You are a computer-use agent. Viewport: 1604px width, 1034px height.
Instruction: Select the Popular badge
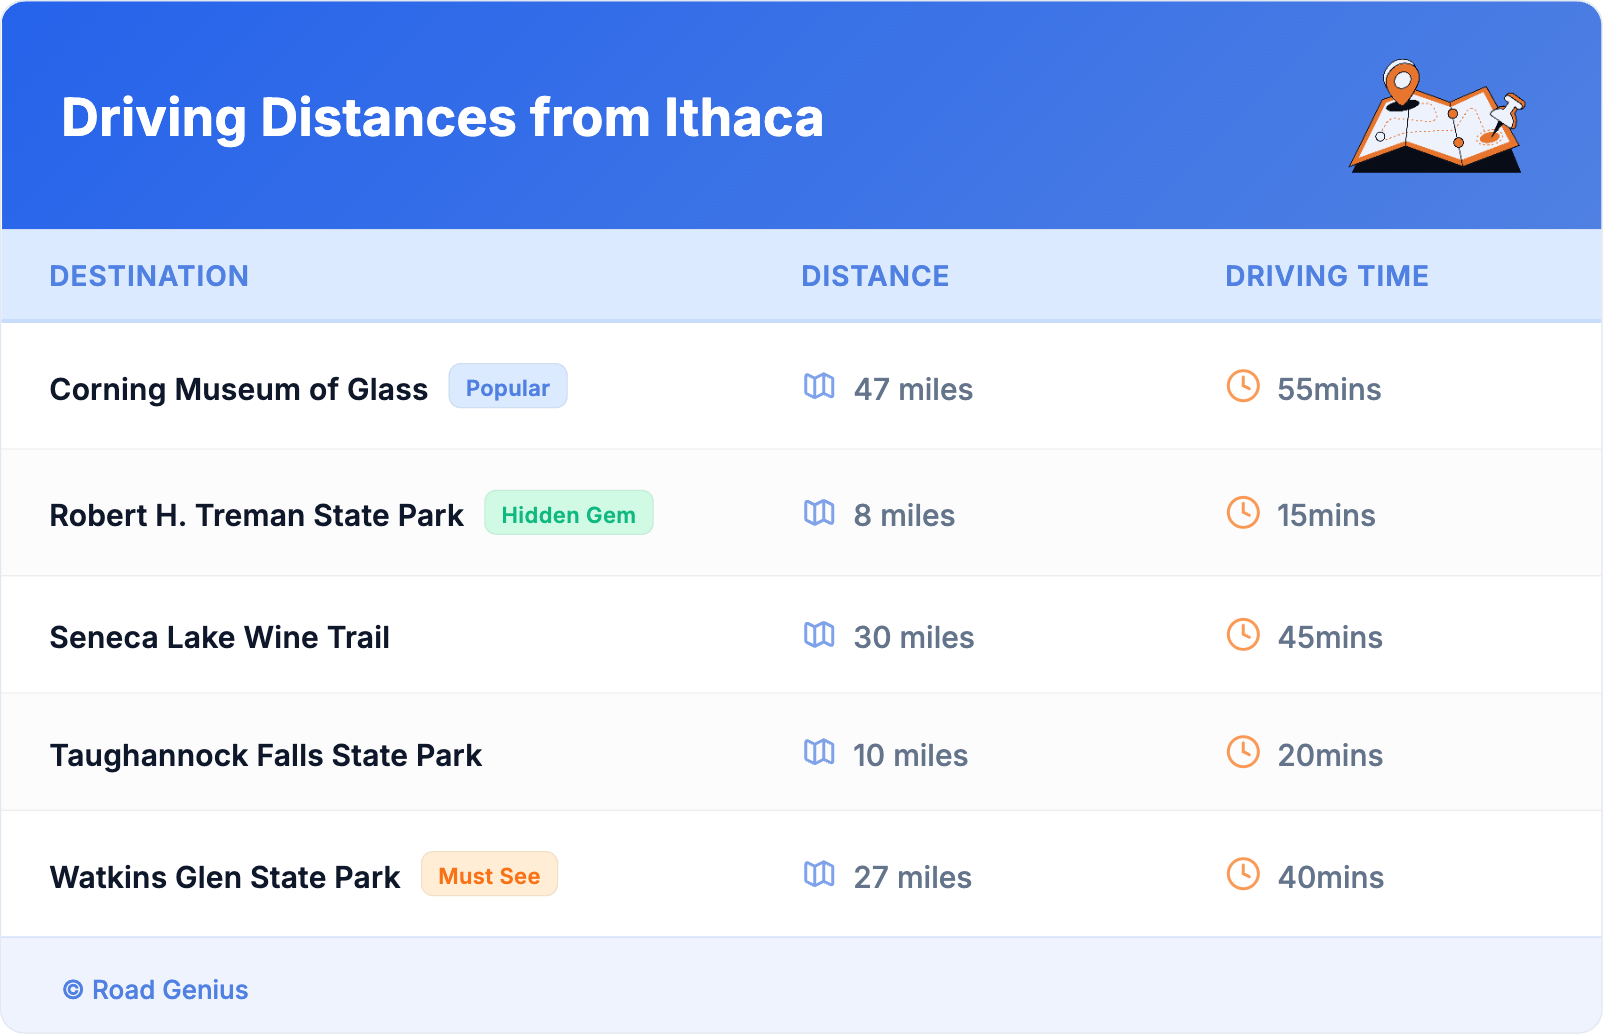[x=508, y=387]
